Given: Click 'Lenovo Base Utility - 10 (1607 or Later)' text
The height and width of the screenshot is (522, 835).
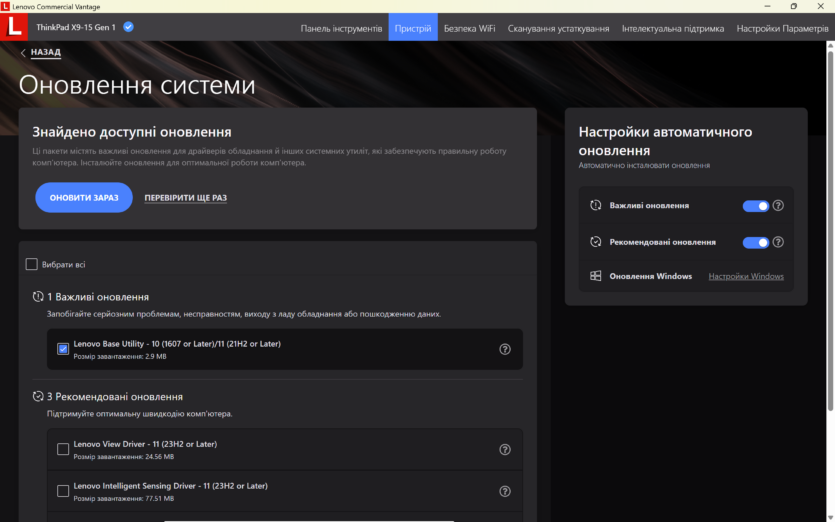Looking at the screenshot, I should point(177,344).
